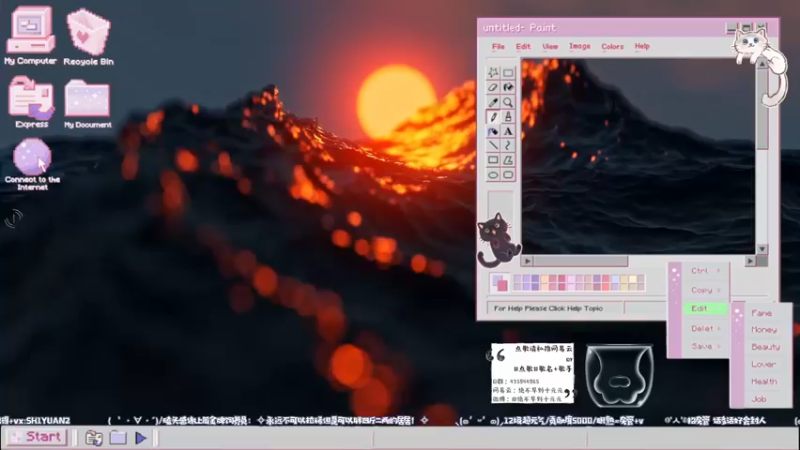Click the canvas vertical scrollbar up arrow
Viewport: 800px width, 450px height.
coord(762,65)
